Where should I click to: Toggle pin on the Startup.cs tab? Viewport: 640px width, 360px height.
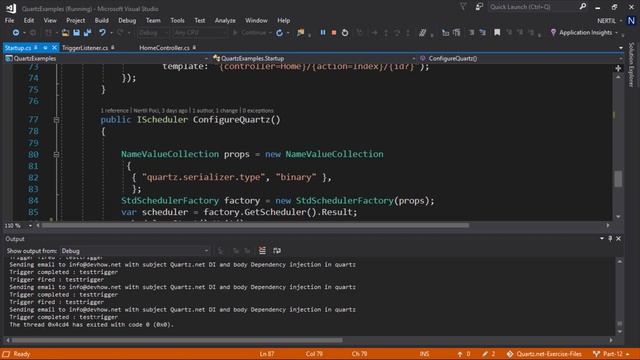(45, 48)
